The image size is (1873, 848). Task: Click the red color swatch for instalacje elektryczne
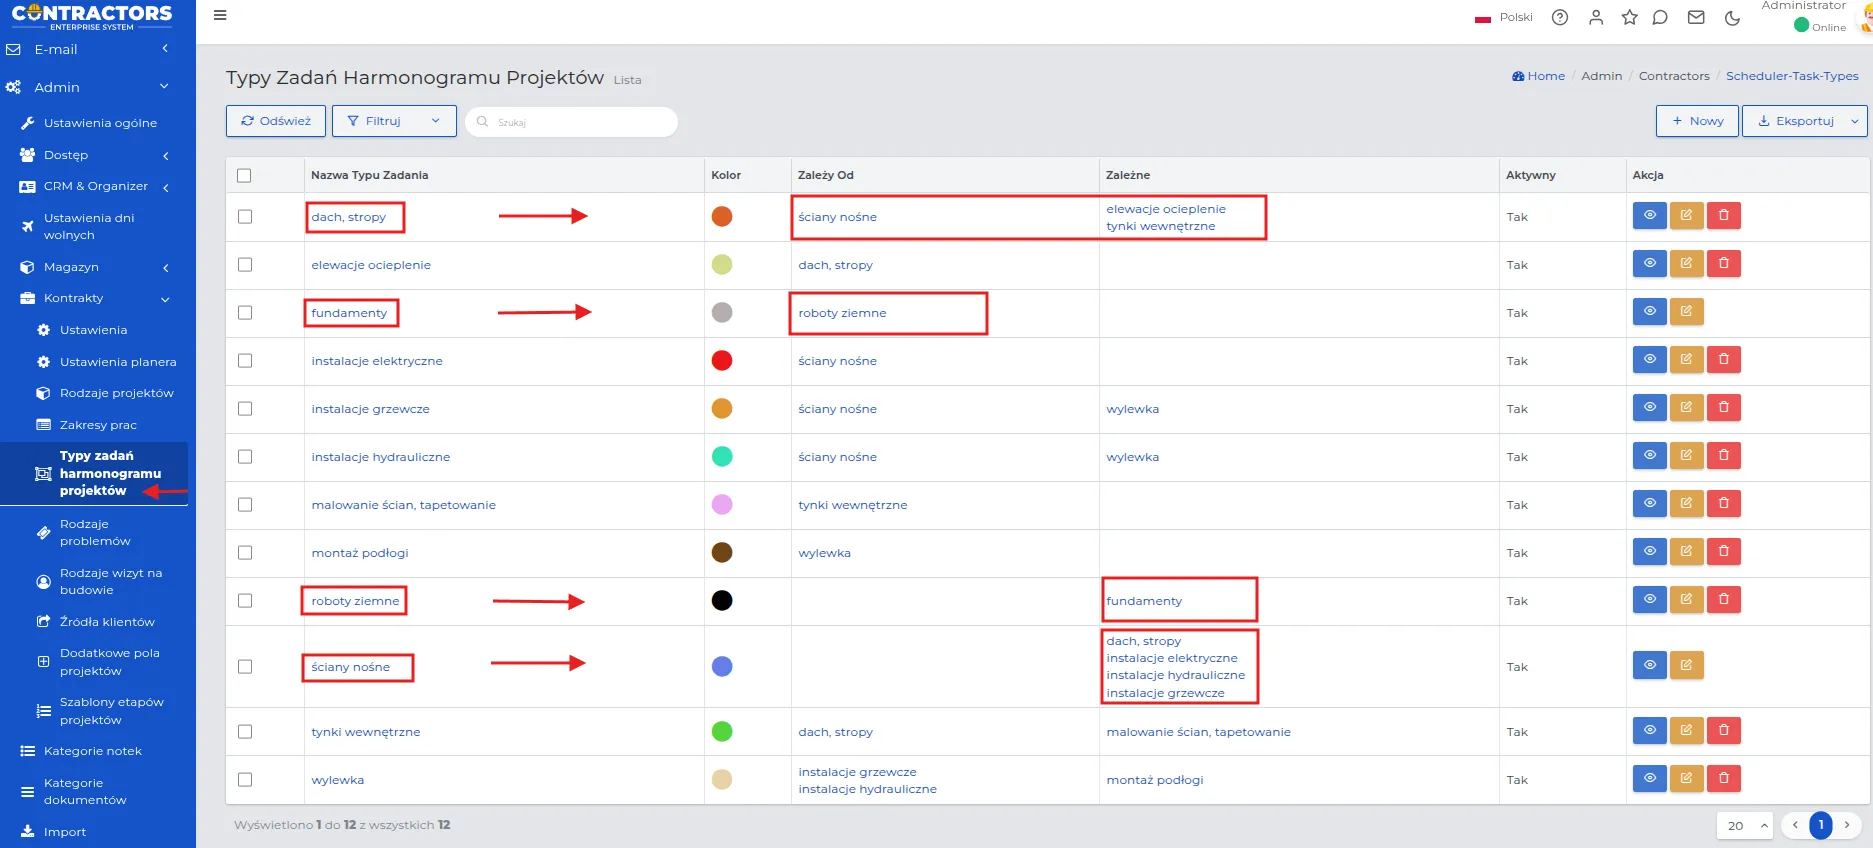tap(721, 361)
